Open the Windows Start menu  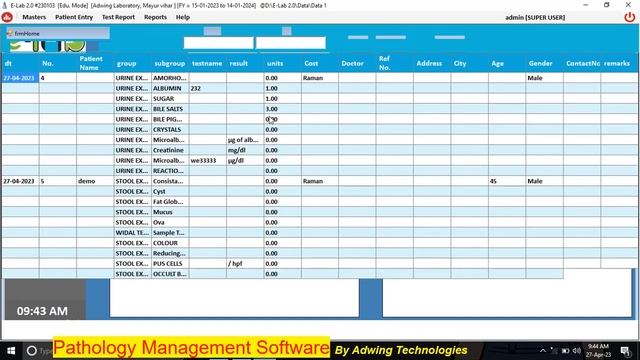click(x=11, y=351)
